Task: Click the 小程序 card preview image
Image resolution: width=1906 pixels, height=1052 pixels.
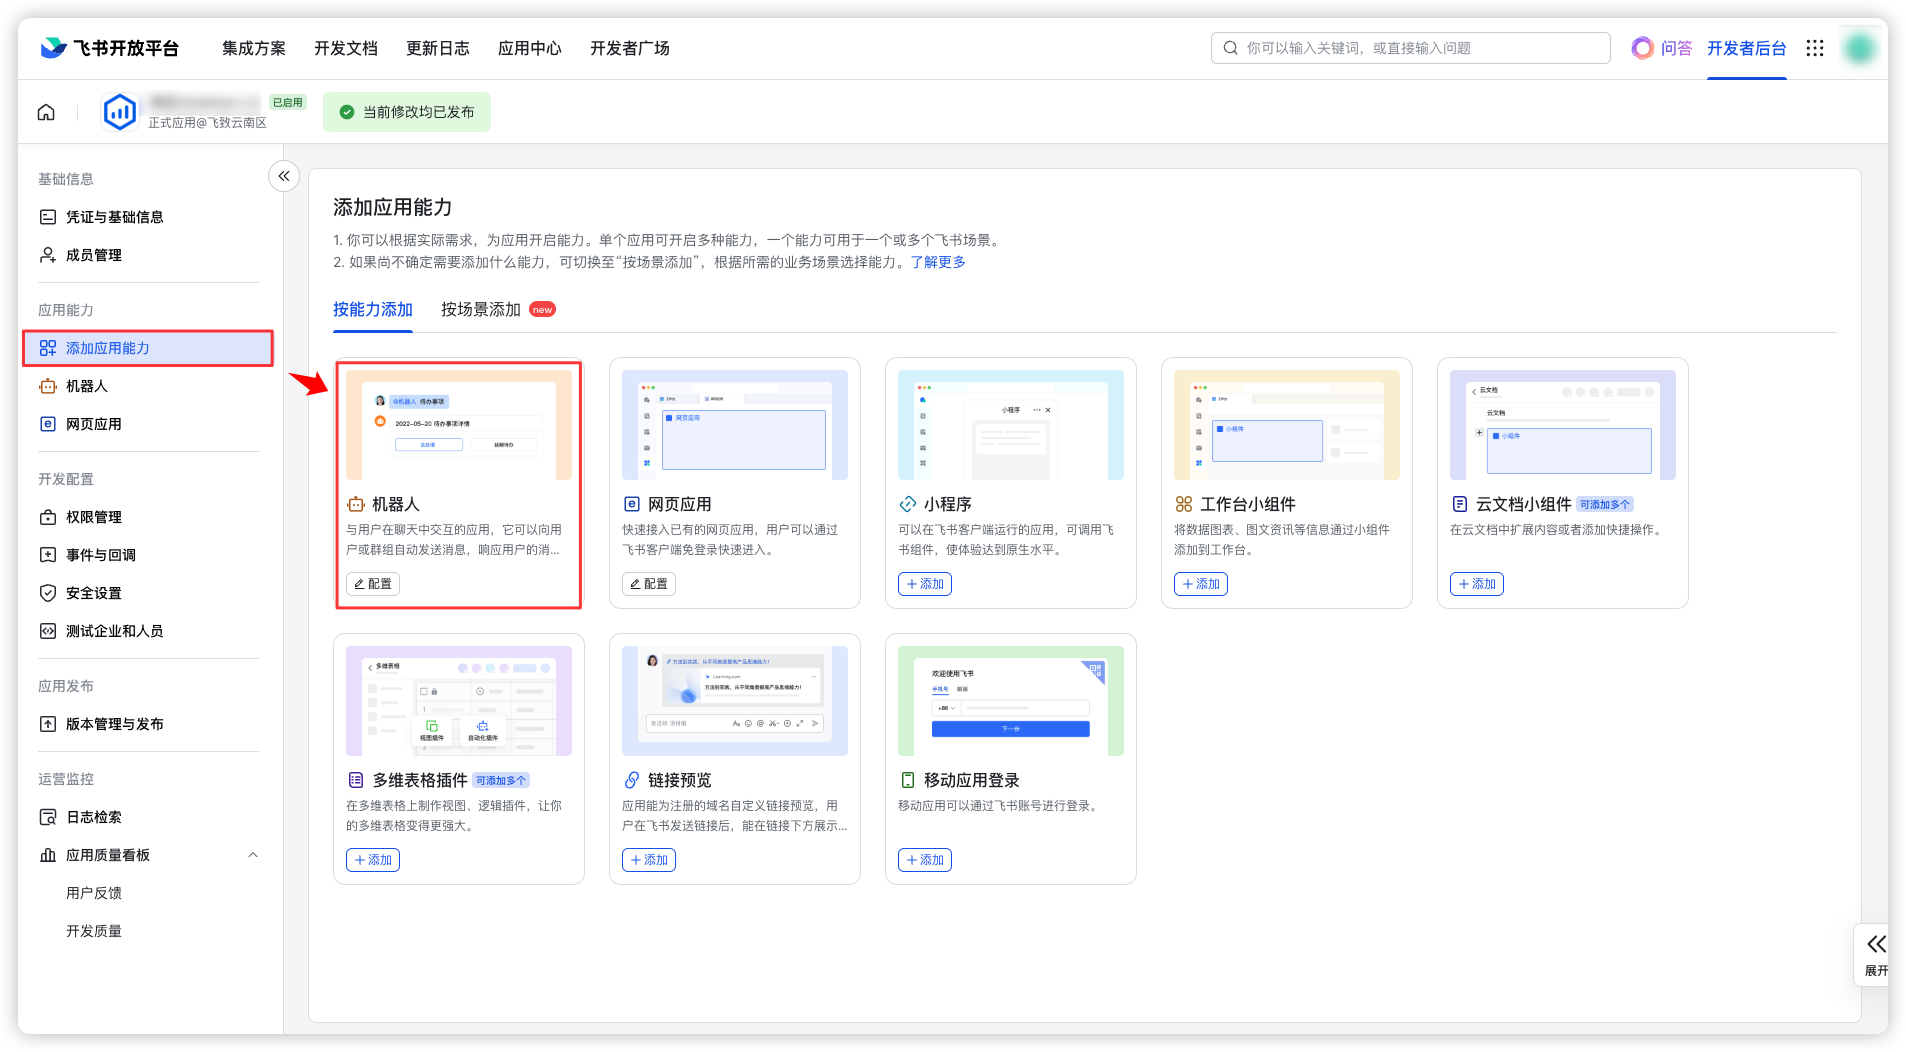Action: (1011, 425)
